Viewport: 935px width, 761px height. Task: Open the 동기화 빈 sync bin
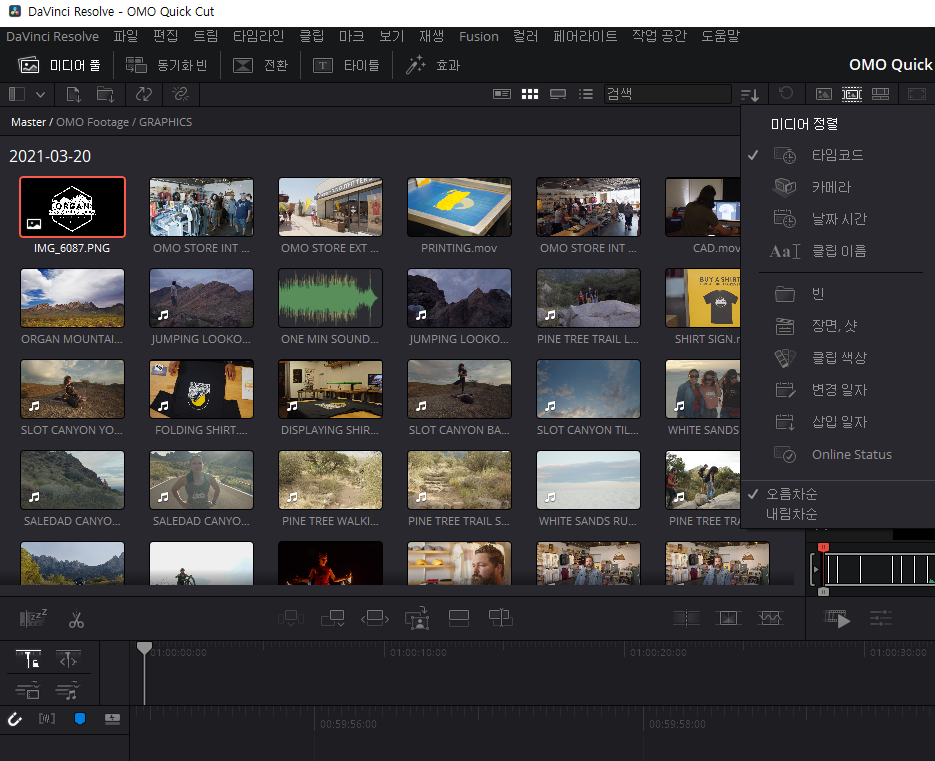166,65
